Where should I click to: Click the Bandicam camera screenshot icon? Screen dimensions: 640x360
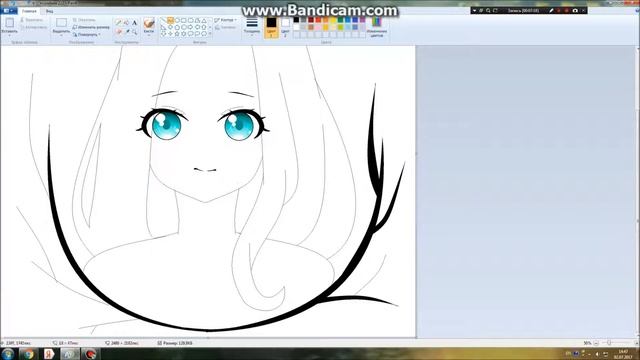pyautogui.click(x=575, y=11)
